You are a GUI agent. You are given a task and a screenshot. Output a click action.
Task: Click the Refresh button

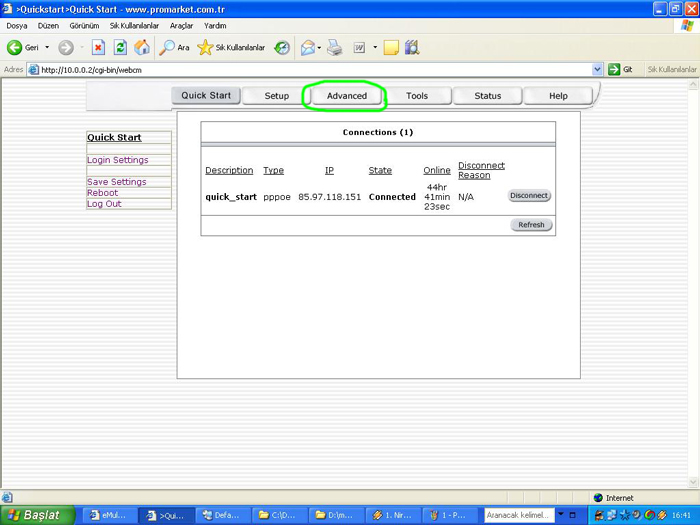[531, 225]
